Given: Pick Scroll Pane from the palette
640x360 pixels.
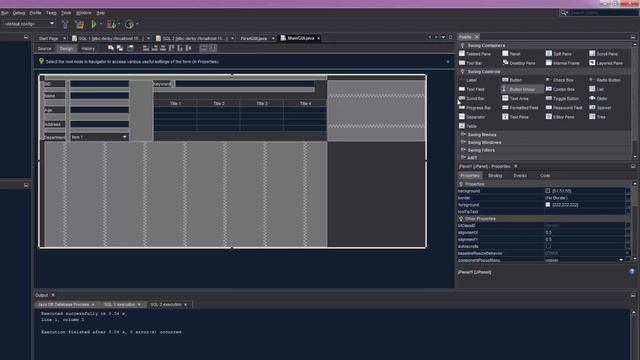Looking at the screenshot, I should coord(604,54).
